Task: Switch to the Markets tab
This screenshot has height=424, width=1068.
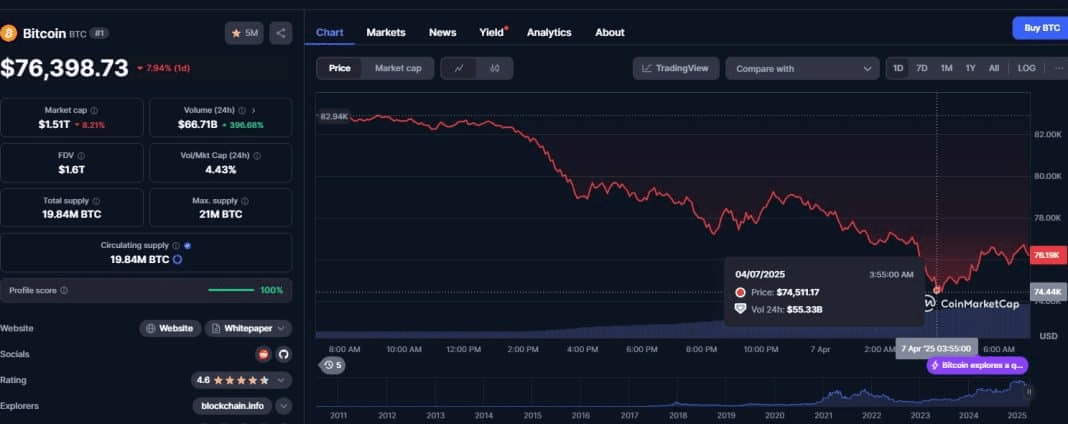Action: pos(386,32)
